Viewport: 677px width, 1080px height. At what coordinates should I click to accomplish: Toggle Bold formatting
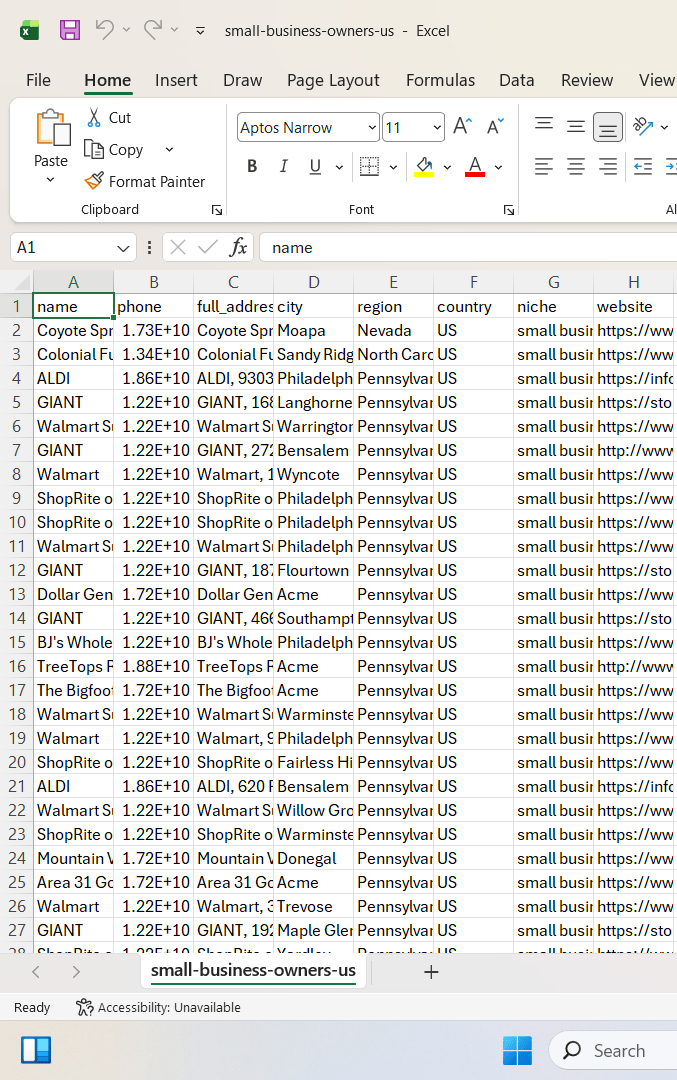[252, 167]
